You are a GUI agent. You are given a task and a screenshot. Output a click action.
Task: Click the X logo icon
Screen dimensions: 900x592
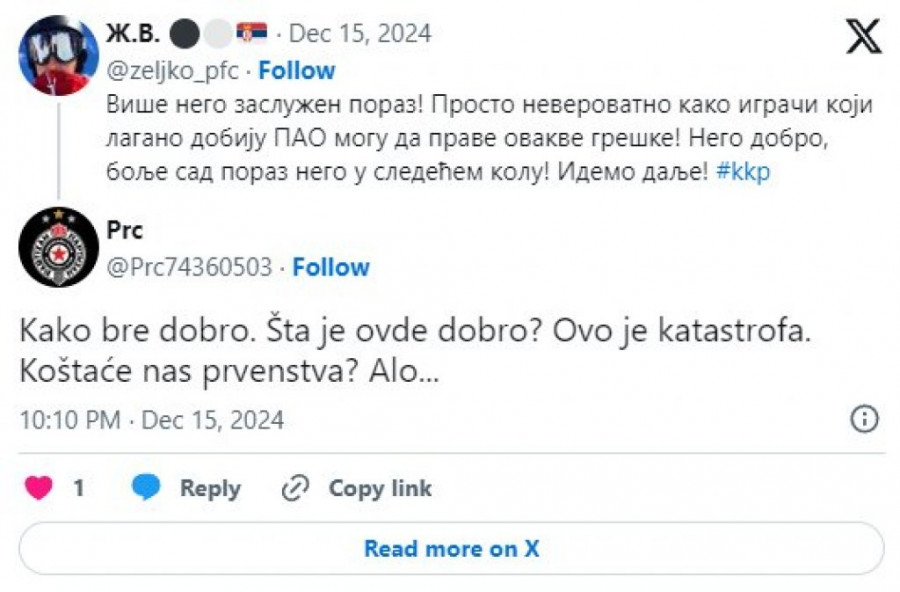coord(863,37)
